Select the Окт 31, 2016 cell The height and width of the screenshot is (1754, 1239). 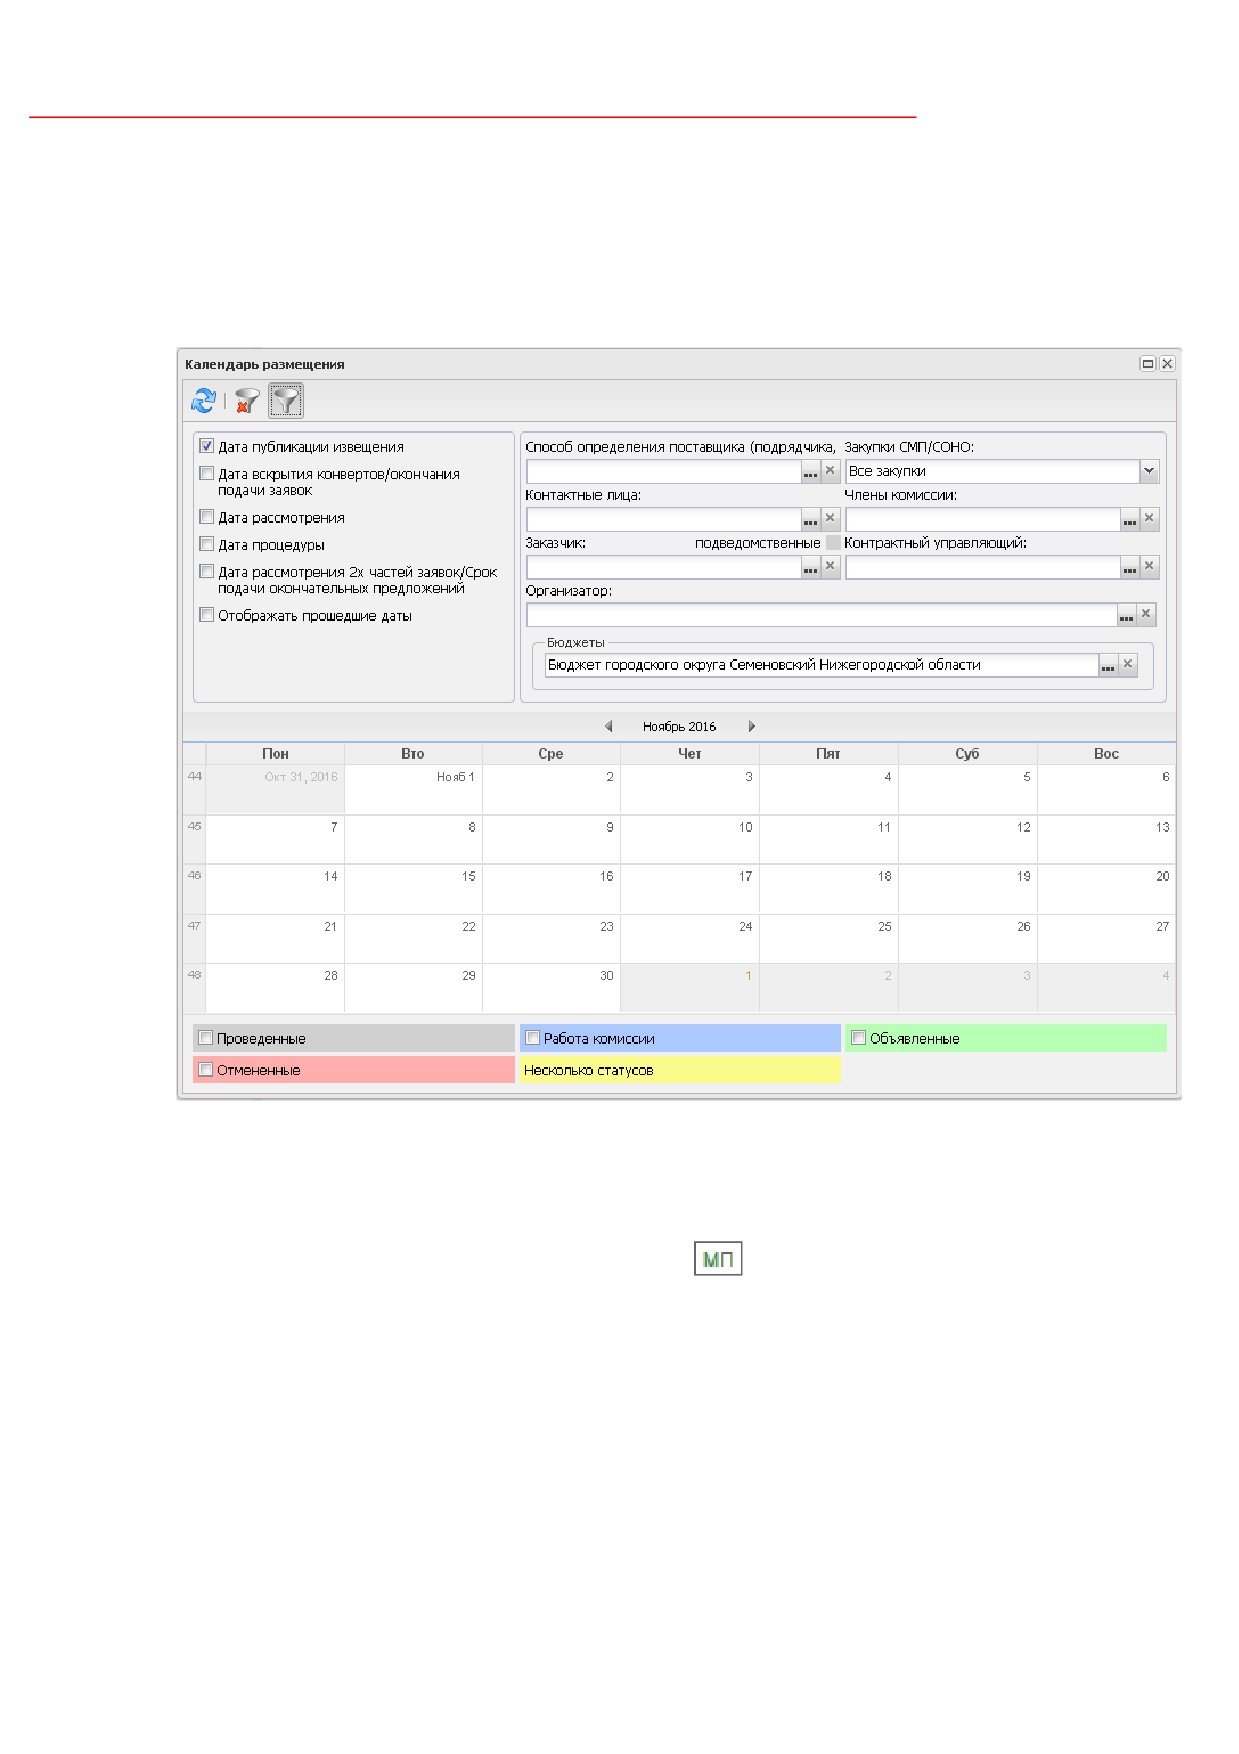click(x=275, y=790)
